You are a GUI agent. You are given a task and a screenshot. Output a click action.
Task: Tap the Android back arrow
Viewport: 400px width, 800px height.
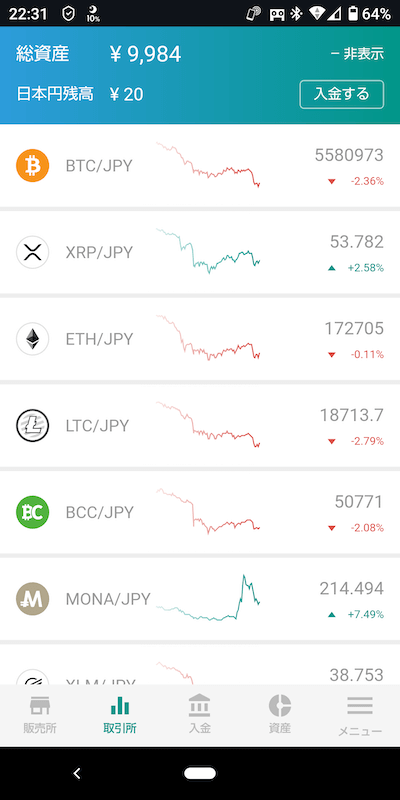click(77, 773)
